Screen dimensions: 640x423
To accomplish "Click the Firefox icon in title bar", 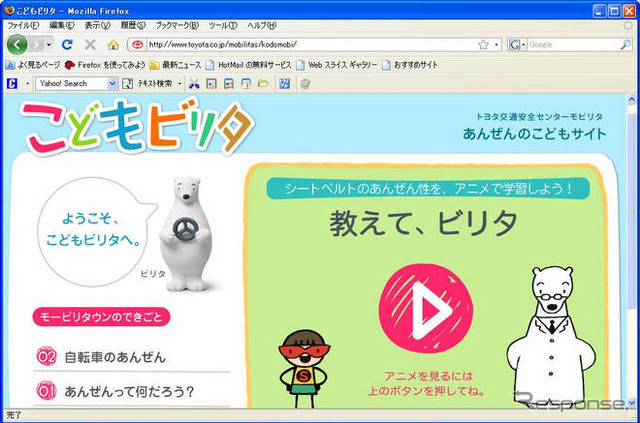I will (x=9, y=9).
